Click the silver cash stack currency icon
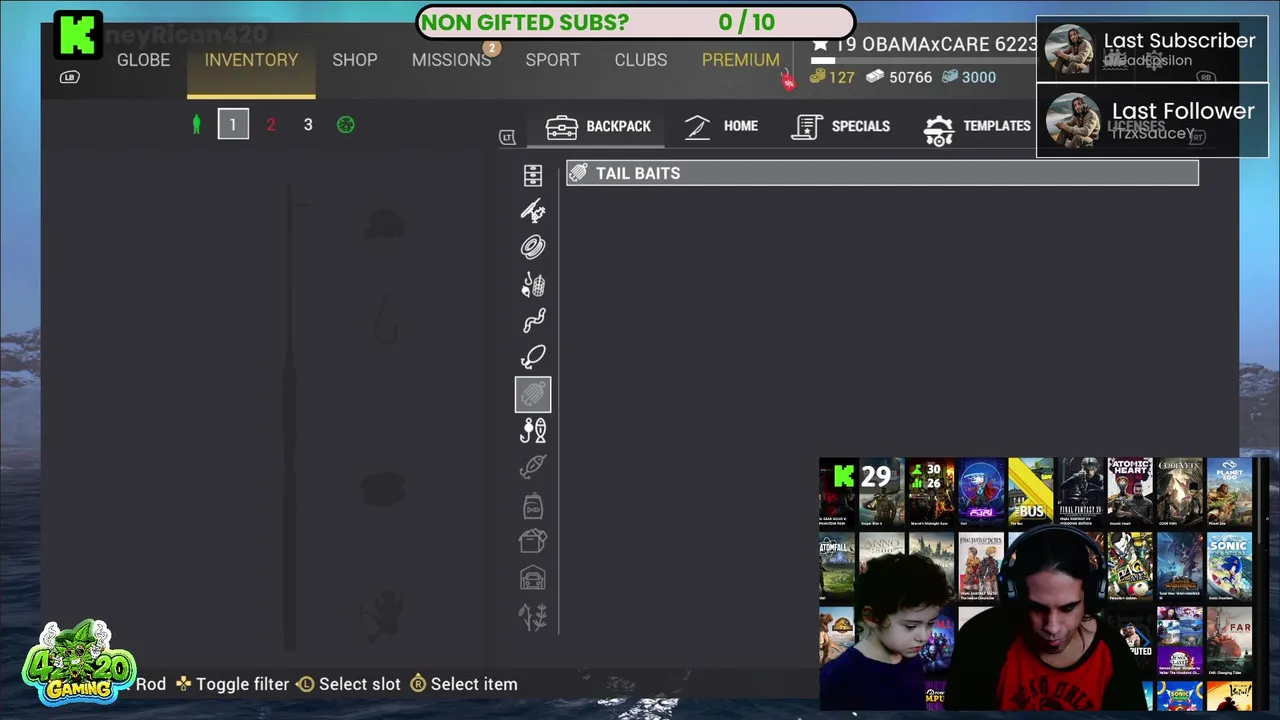The width and height of the screenshot is (1280, 720). click(875, 77)
